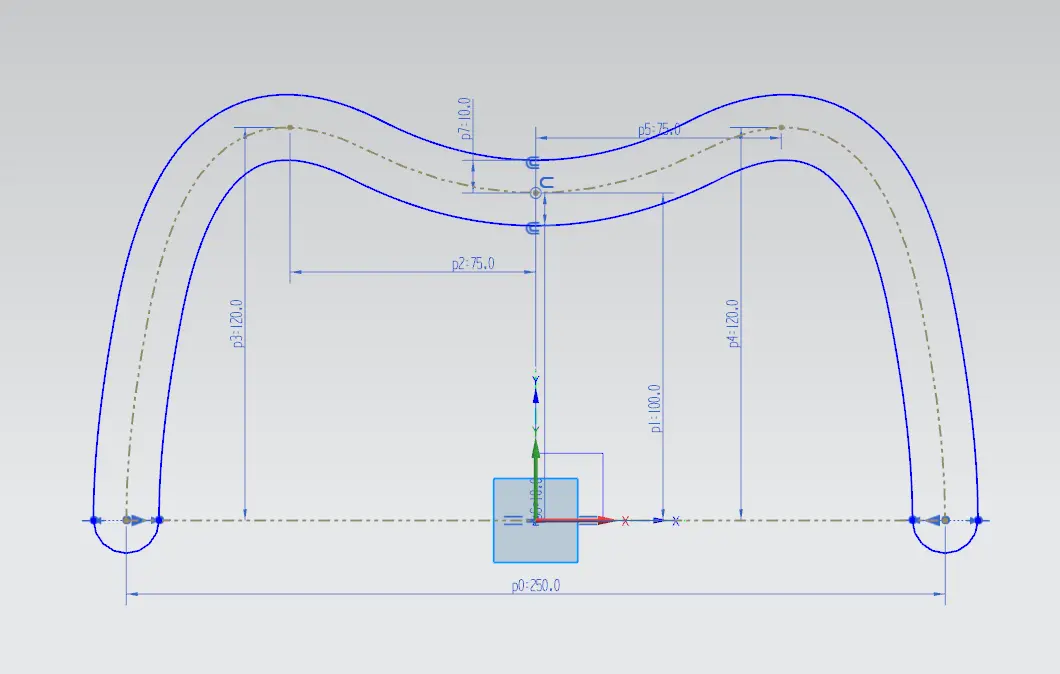Select the blue Y axis arrow above origin
1060x674 pixels.
pyautogui.click(x=535, y=396)
